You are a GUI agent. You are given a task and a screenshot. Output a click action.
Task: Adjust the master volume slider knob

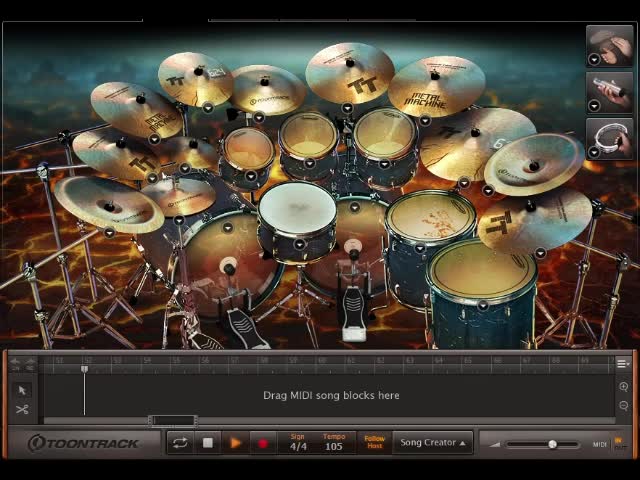point(552,444)
